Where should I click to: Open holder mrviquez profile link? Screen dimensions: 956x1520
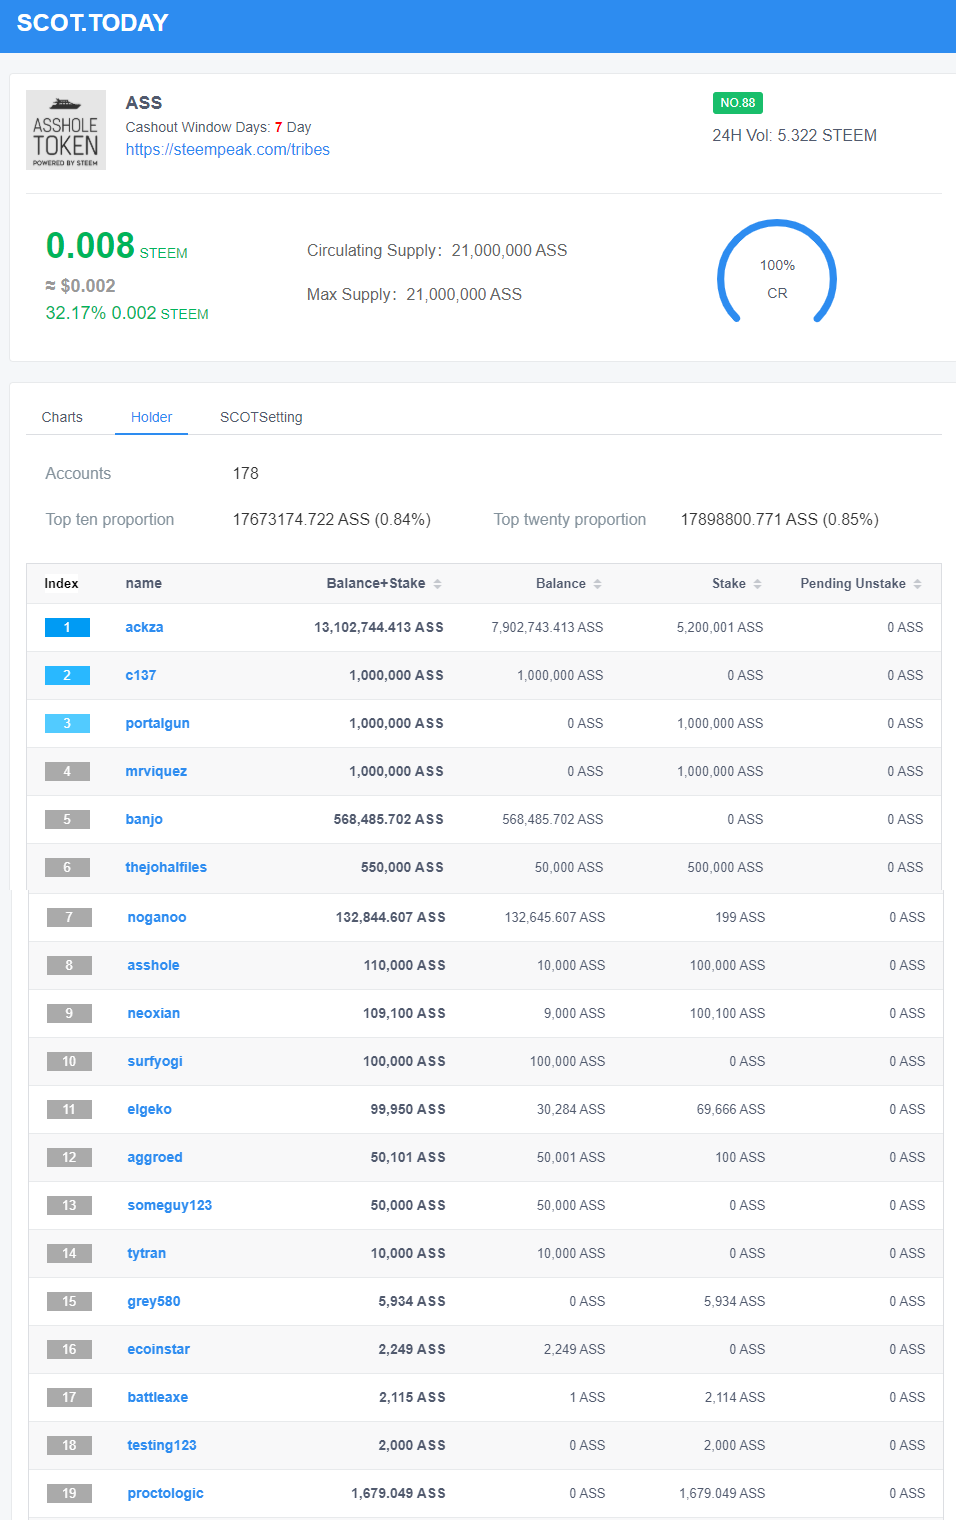coord(156,771)
